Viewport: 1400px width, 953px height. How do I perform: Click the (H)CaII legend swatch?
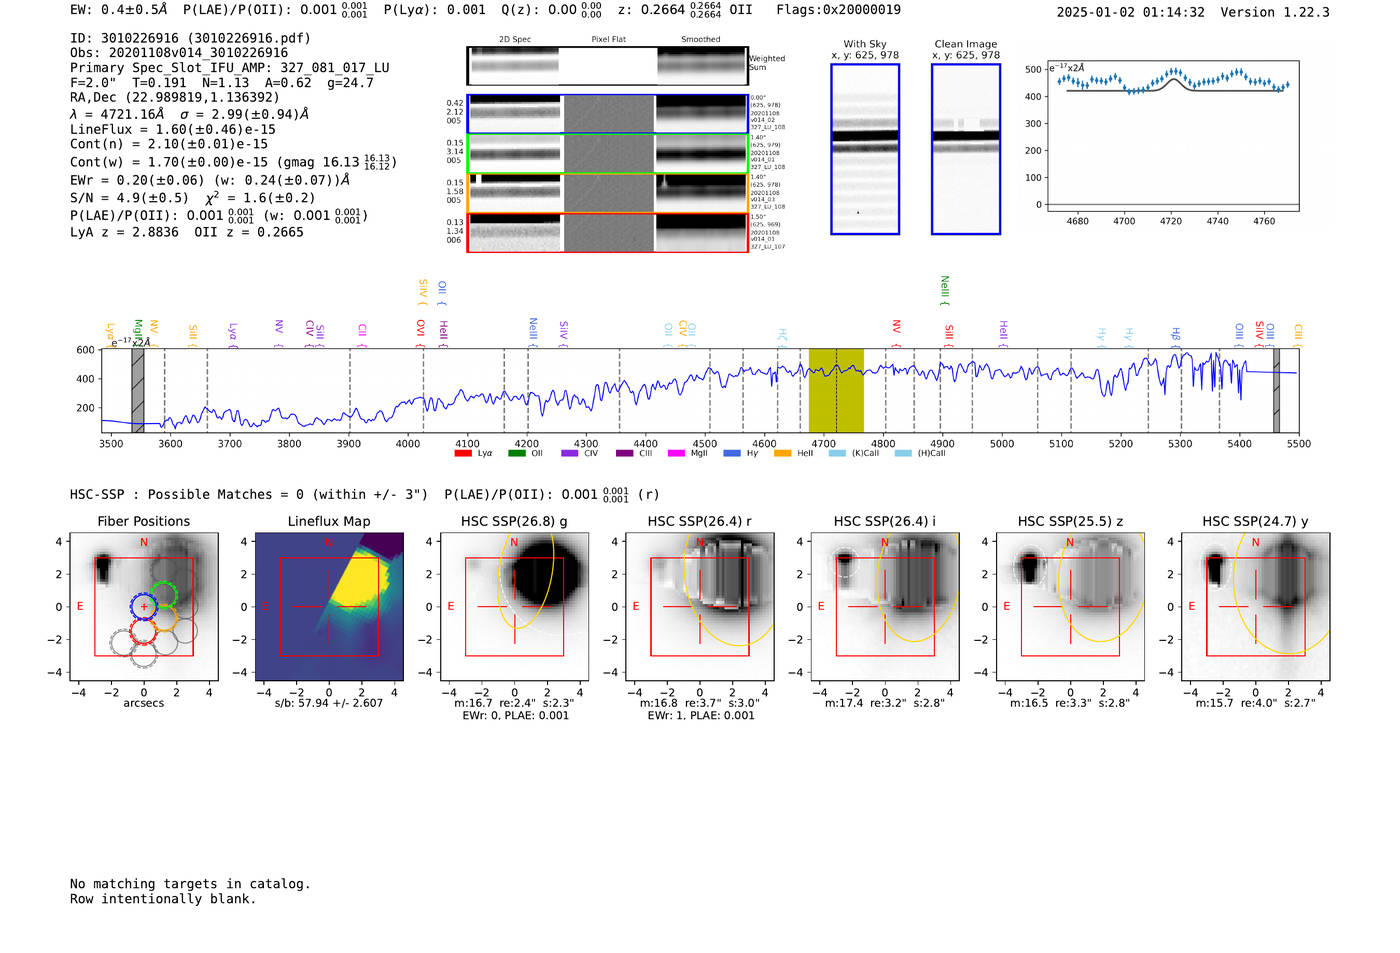(x=903, y=453)
